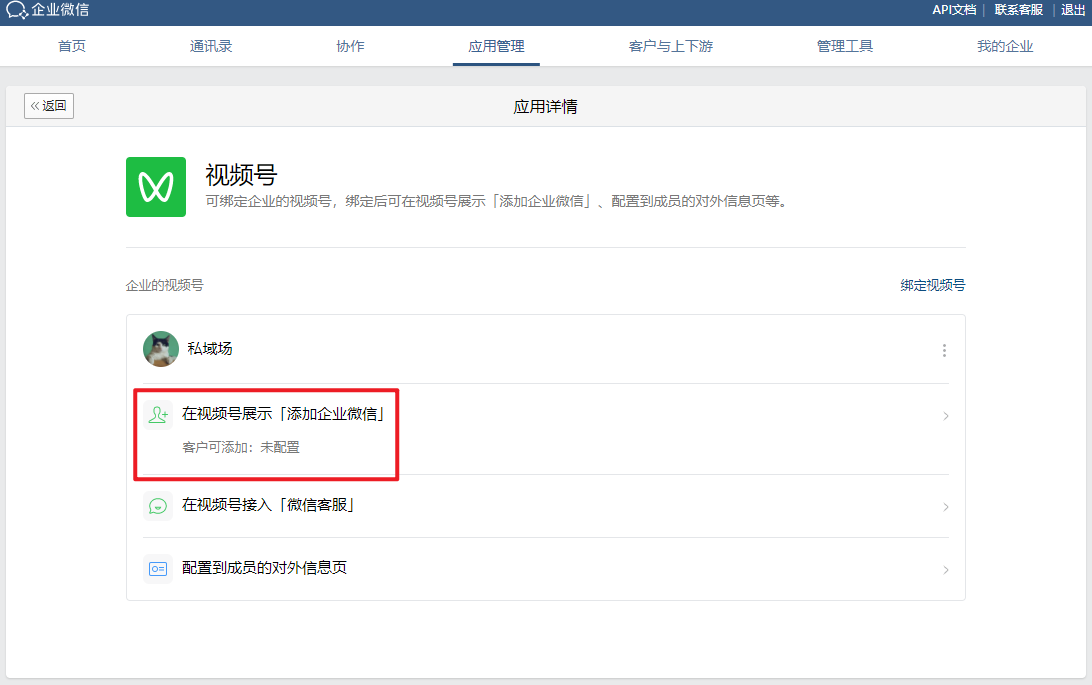The width and height of the screenshot is (1092, 685).
Task: Click the 私域场 account name
Action: (x=210, y=349)
